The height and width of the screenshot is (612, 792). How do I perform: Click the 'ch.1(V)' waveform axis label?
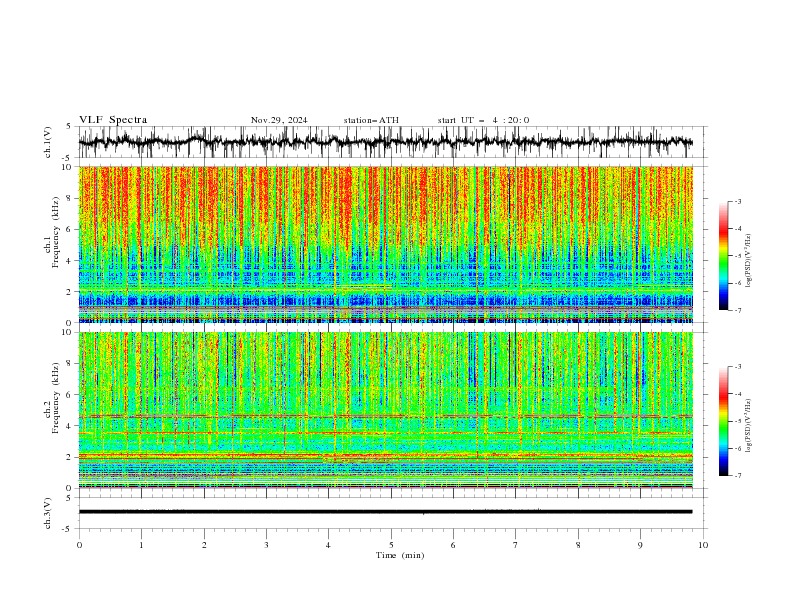click(48, 142)
